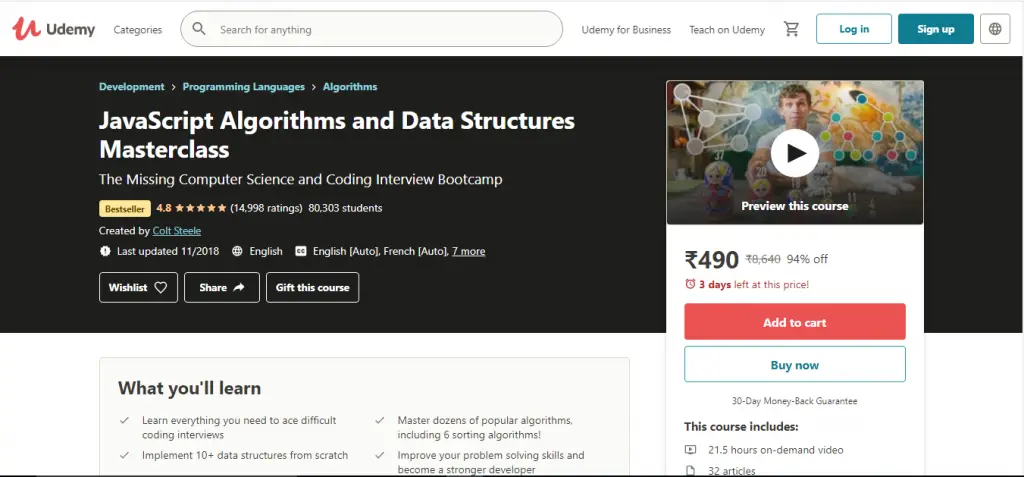The width and height of the screenshot is (1024, 477).
Task: Click the Share arrow icon
Action: 239,288
